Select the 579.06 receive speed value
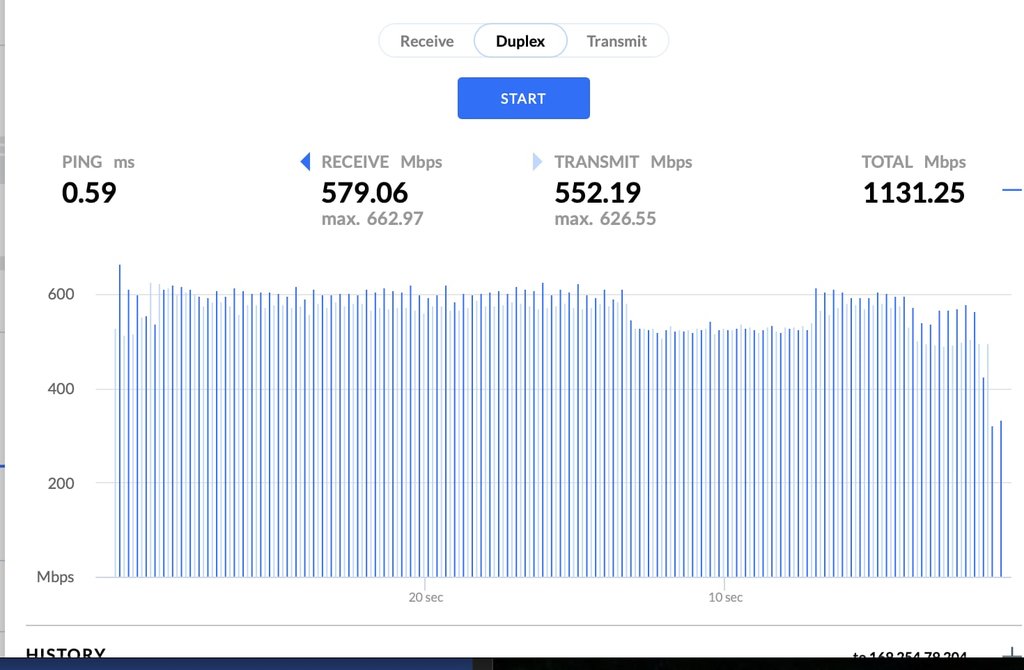The height and width of the screenshot is (670, 1024). (x=364, y=192)
